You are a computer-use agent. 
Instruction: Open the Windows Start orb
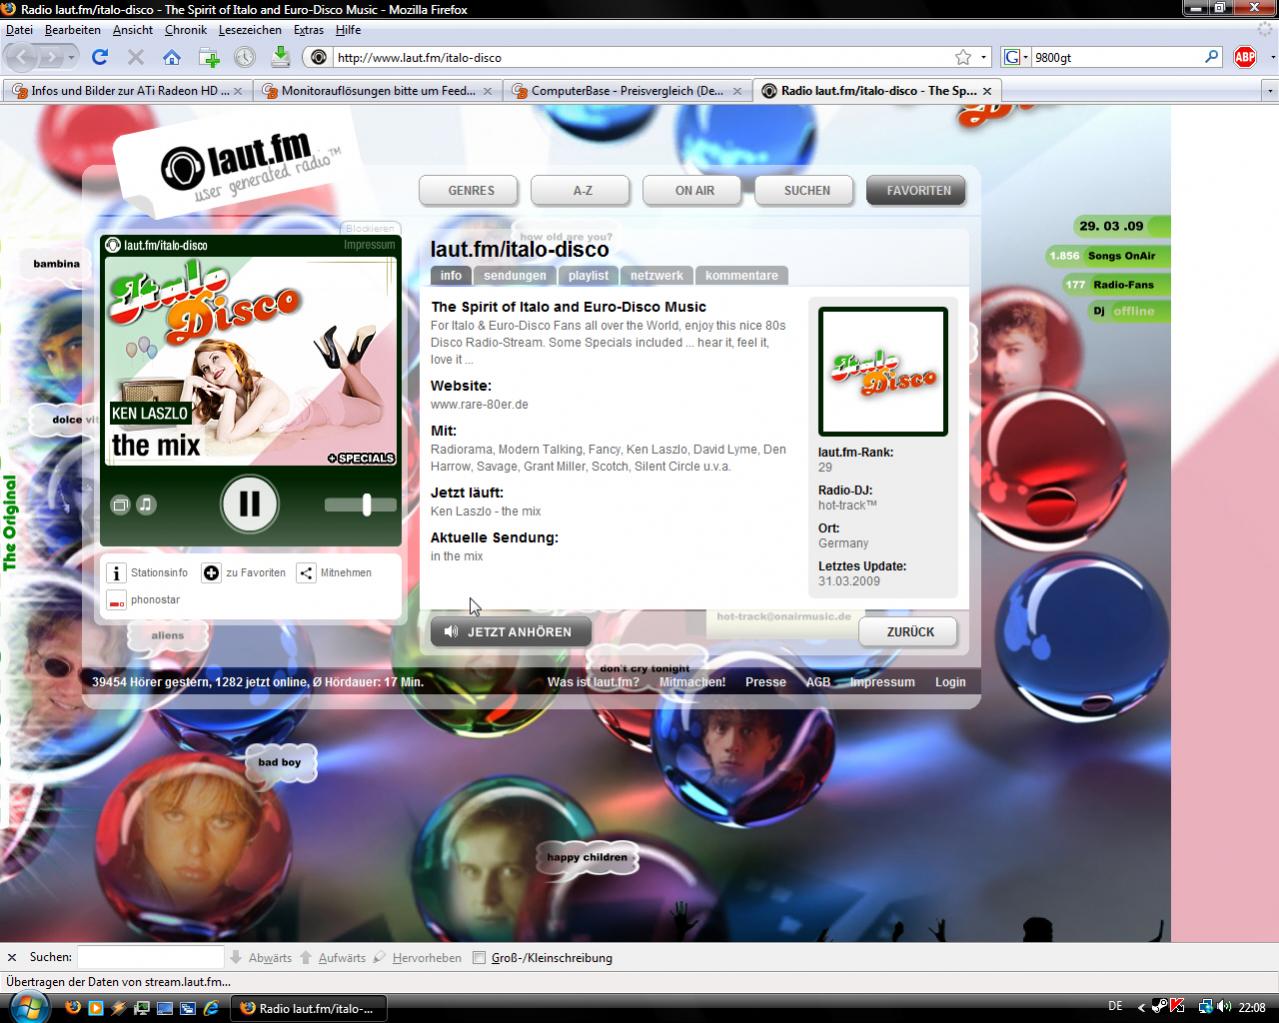[x=28, y=1007]
